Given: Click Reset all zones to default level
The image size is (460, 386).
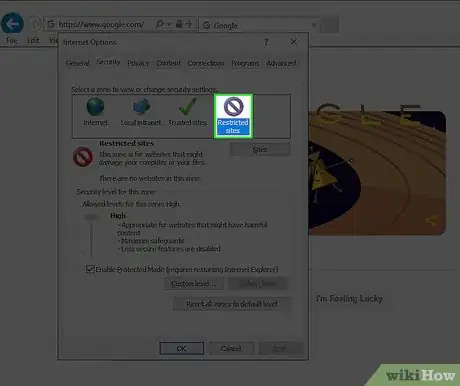Looking at the screenshot, I should click(x=232, y=304).
